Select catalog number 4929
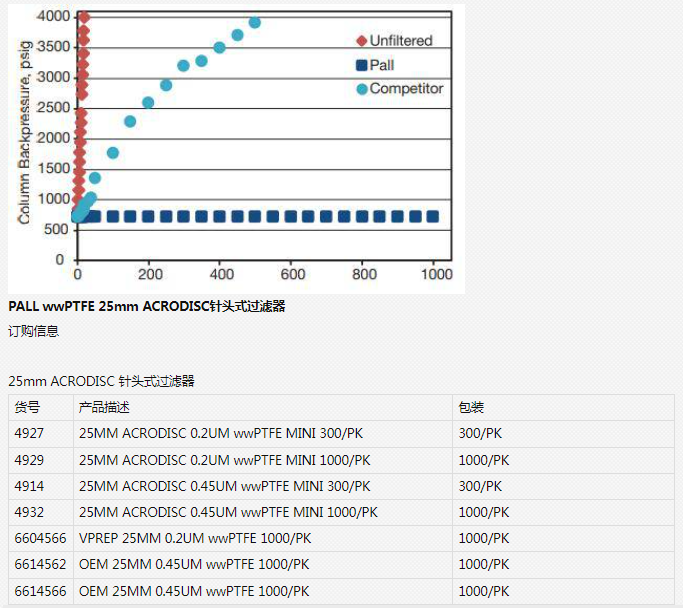 (29, 460)
